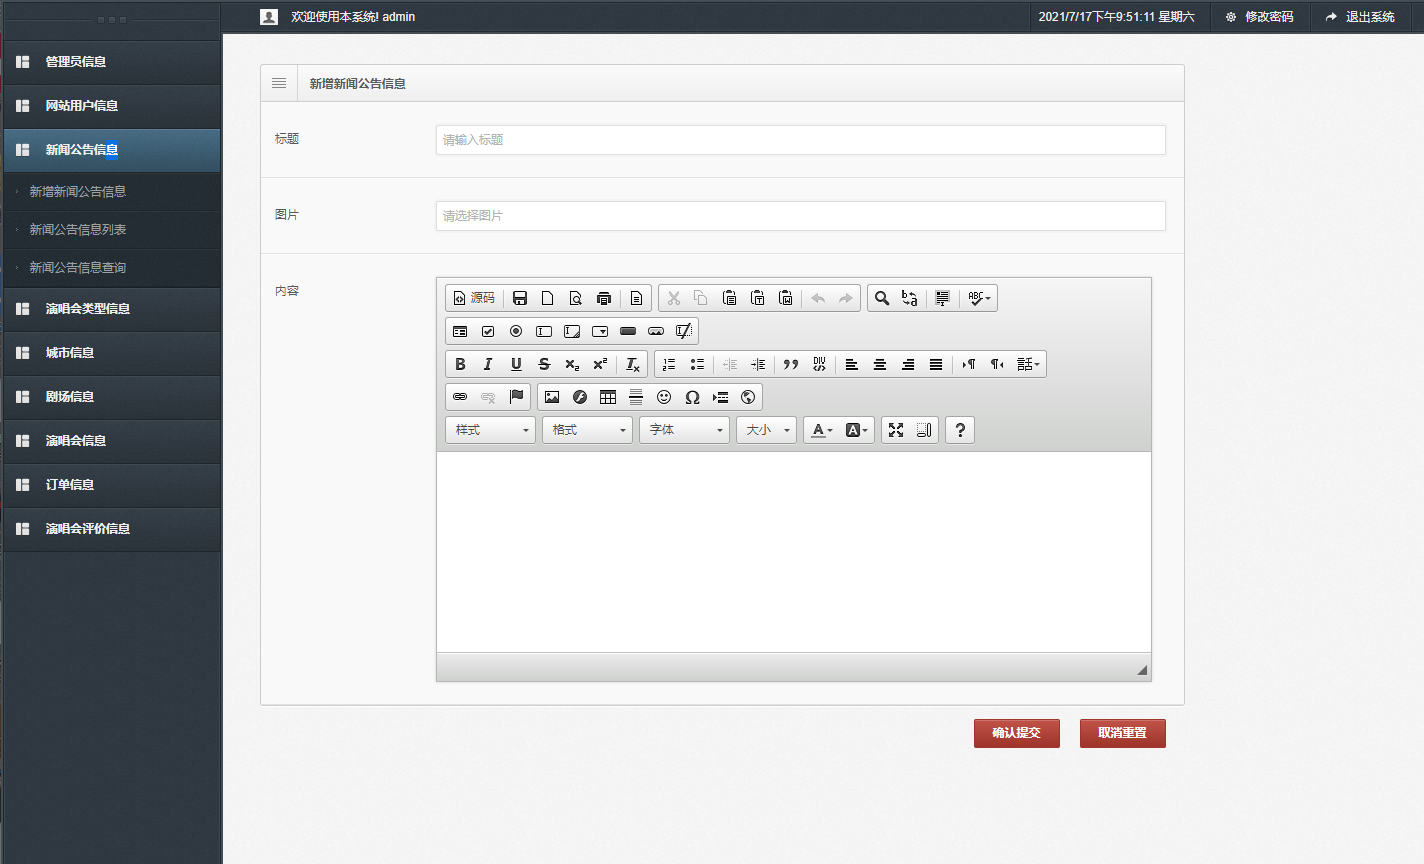
Task: Toggle italic text formatting
Action: [488, 364]
